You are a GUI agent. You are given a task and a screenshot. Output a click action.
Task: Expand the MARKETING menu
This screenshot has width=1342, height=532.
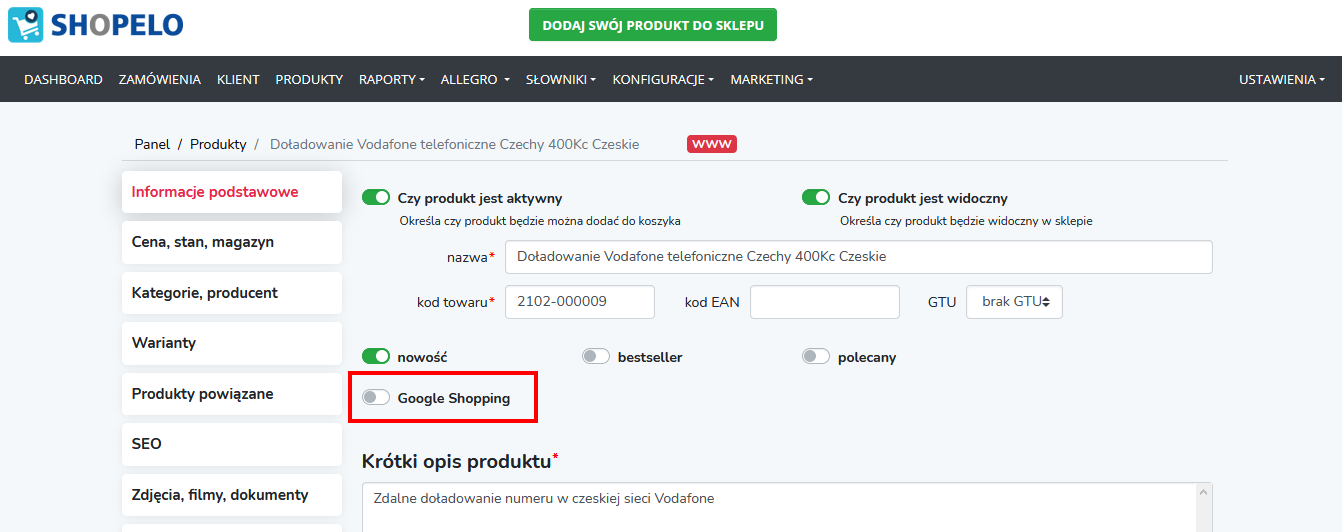(x=771, y=79)
